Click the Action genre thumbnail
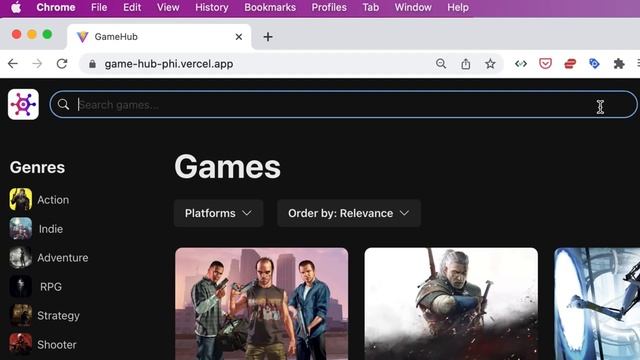 (x=21, y=200)
